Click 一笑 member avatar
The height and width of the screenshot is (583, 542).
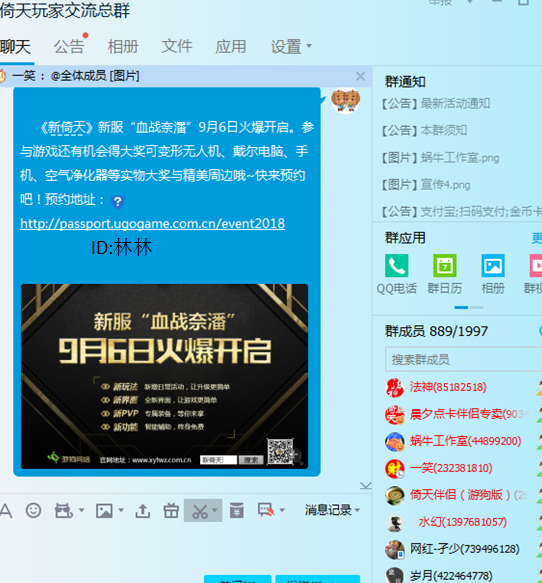(395, 468)
